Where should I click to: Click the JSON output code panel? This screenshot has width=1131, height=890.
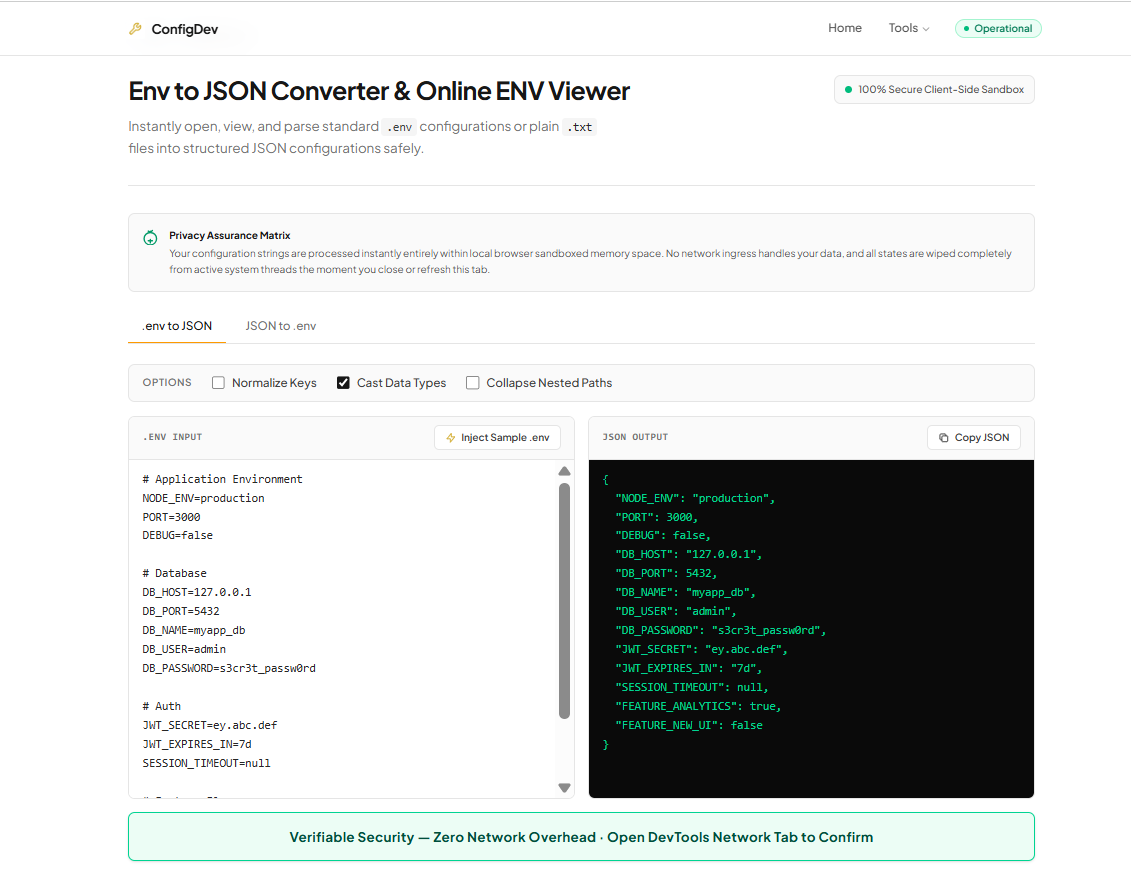click(811, 629)
